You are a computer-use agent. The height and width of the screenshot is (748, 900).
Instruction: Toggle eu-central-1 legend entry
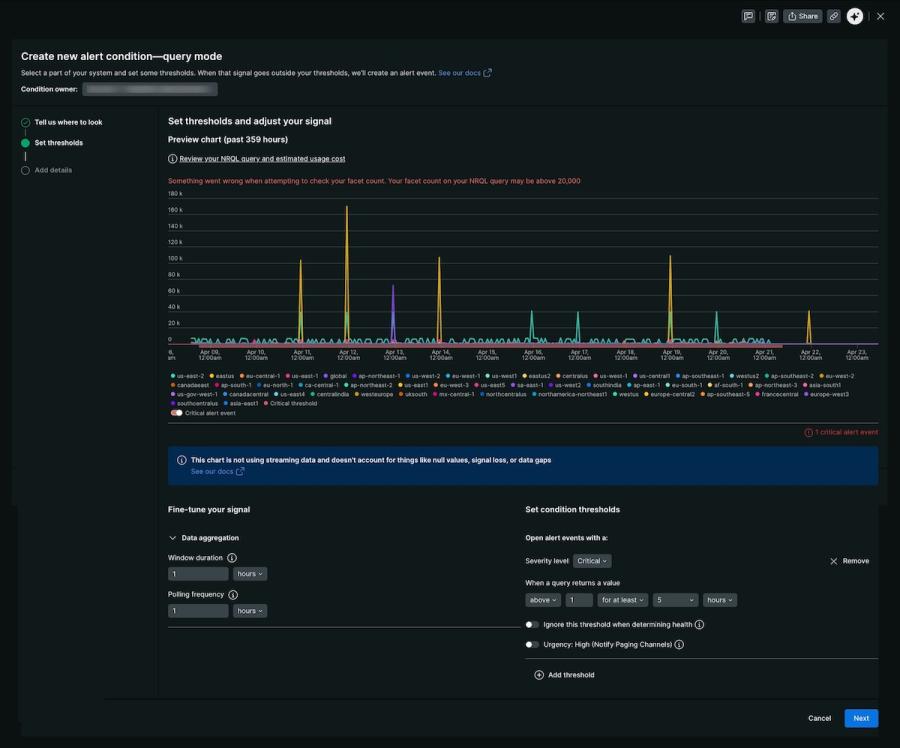click(x=259, y=376)
